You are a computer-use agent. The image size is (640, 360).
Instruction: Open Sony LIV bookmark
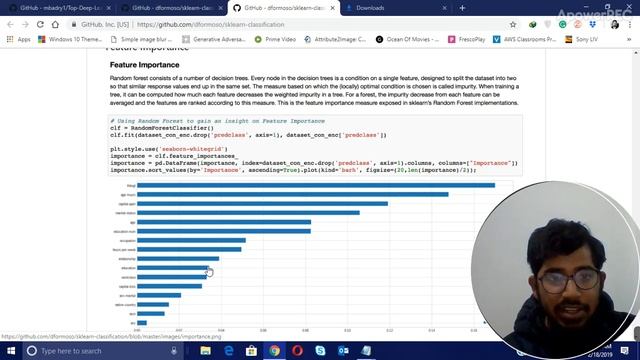[581, 39]
